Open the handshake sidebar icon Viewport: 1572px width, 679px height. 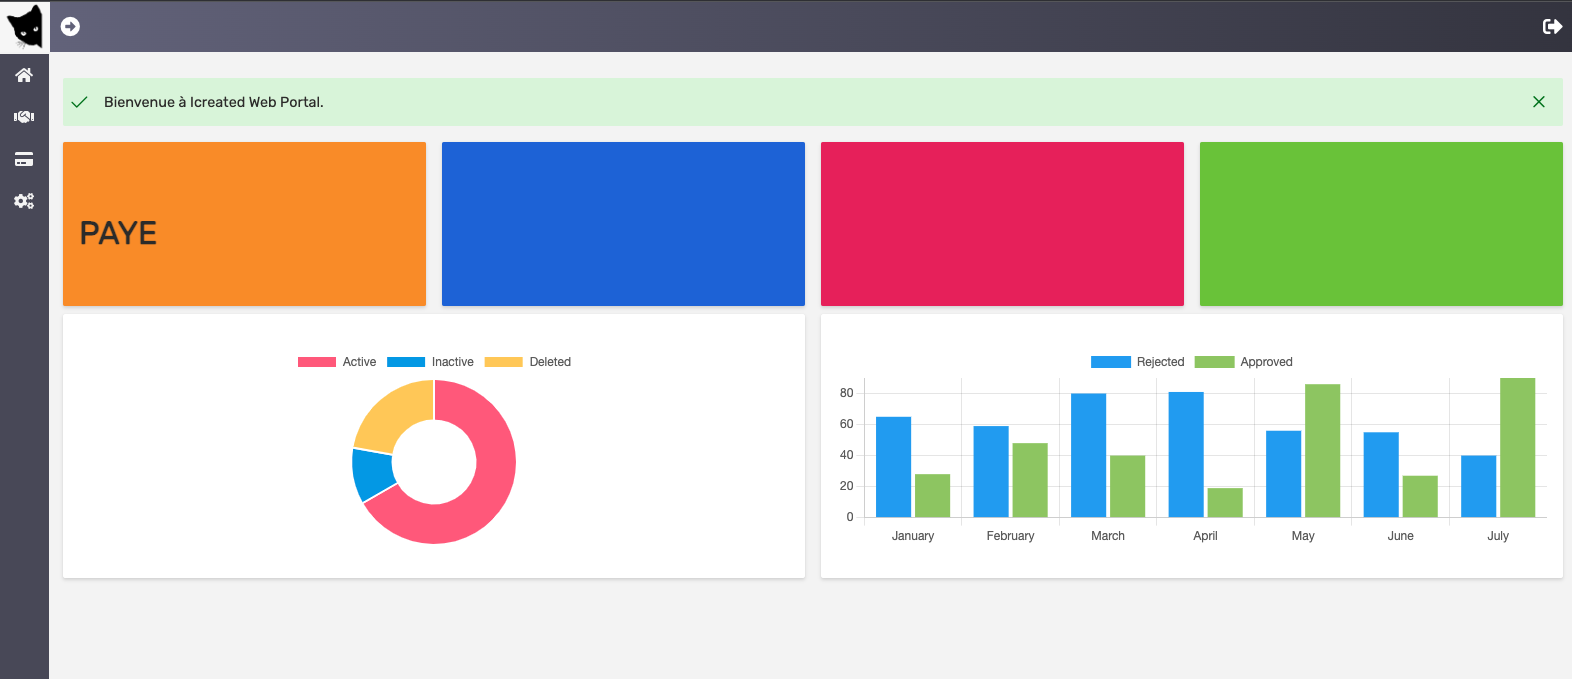[24, 117]
